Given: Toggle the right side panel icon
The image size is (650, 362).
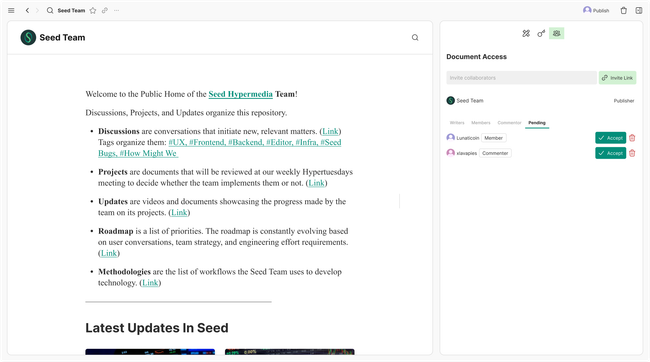Looking at the screenshot, I should [639, 10].
